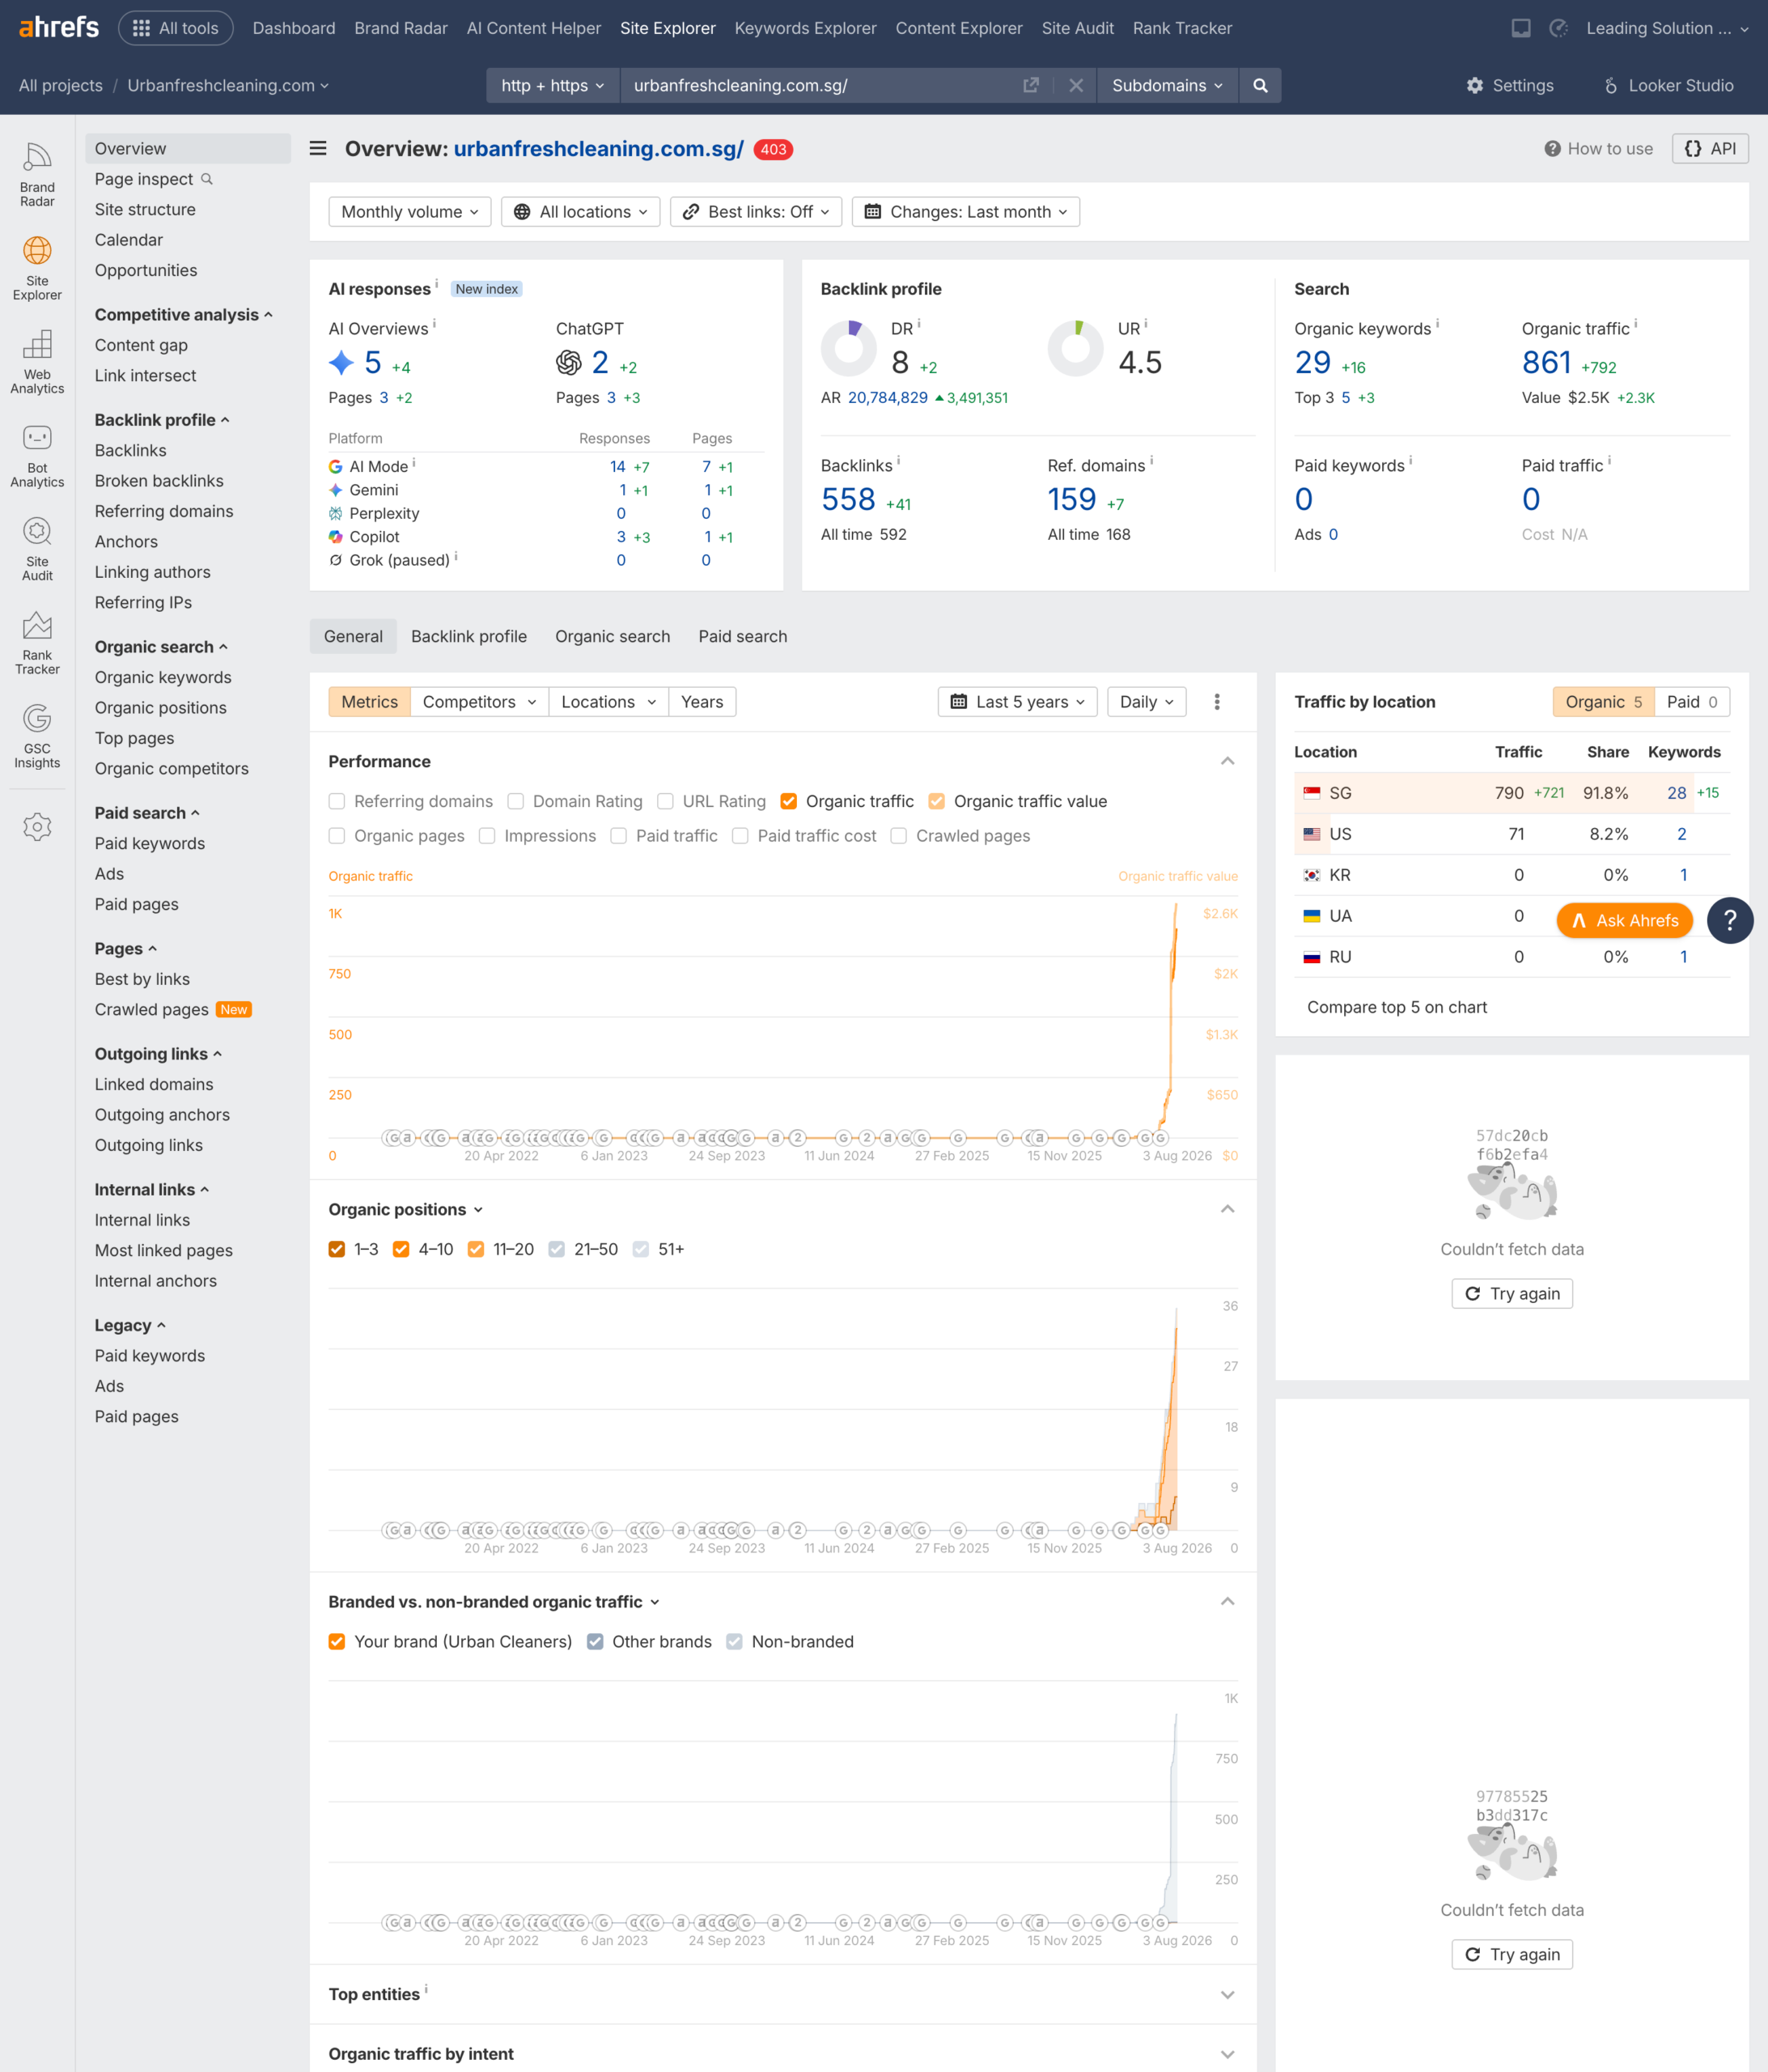Click Ask Ahrefs button
The height and width of the screenshot is (2072, 1768).
coord(1625,921)
